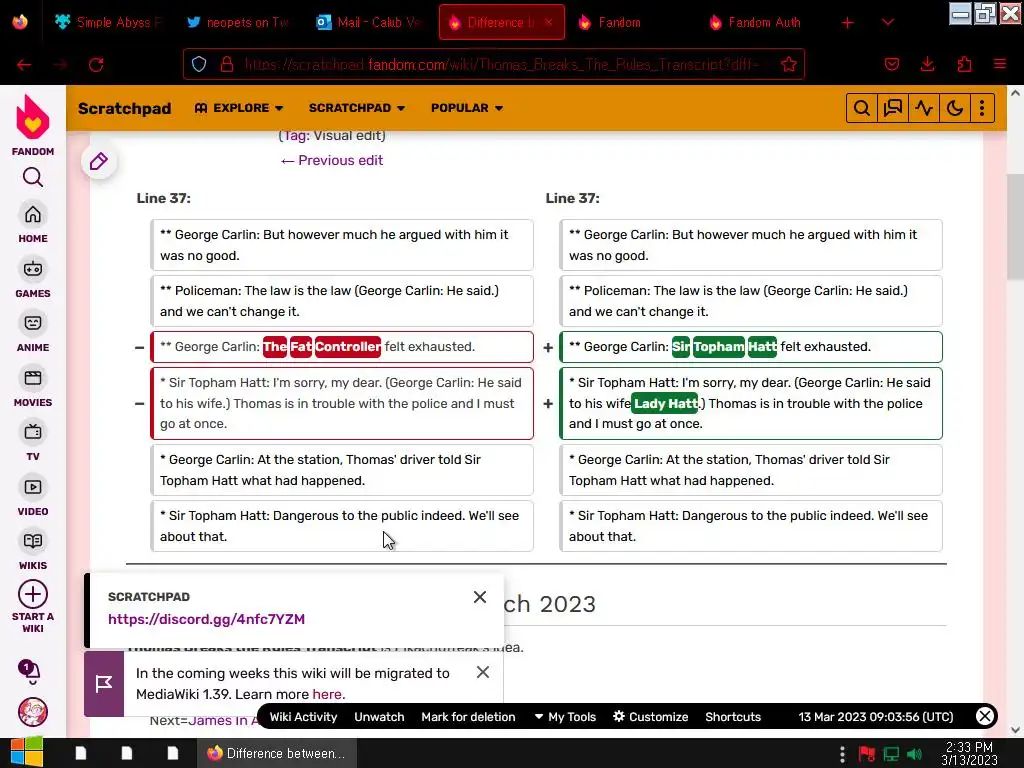Screen dimensions: 1024x768
Task: Close the Difference tab
Action: pos(549,22)
